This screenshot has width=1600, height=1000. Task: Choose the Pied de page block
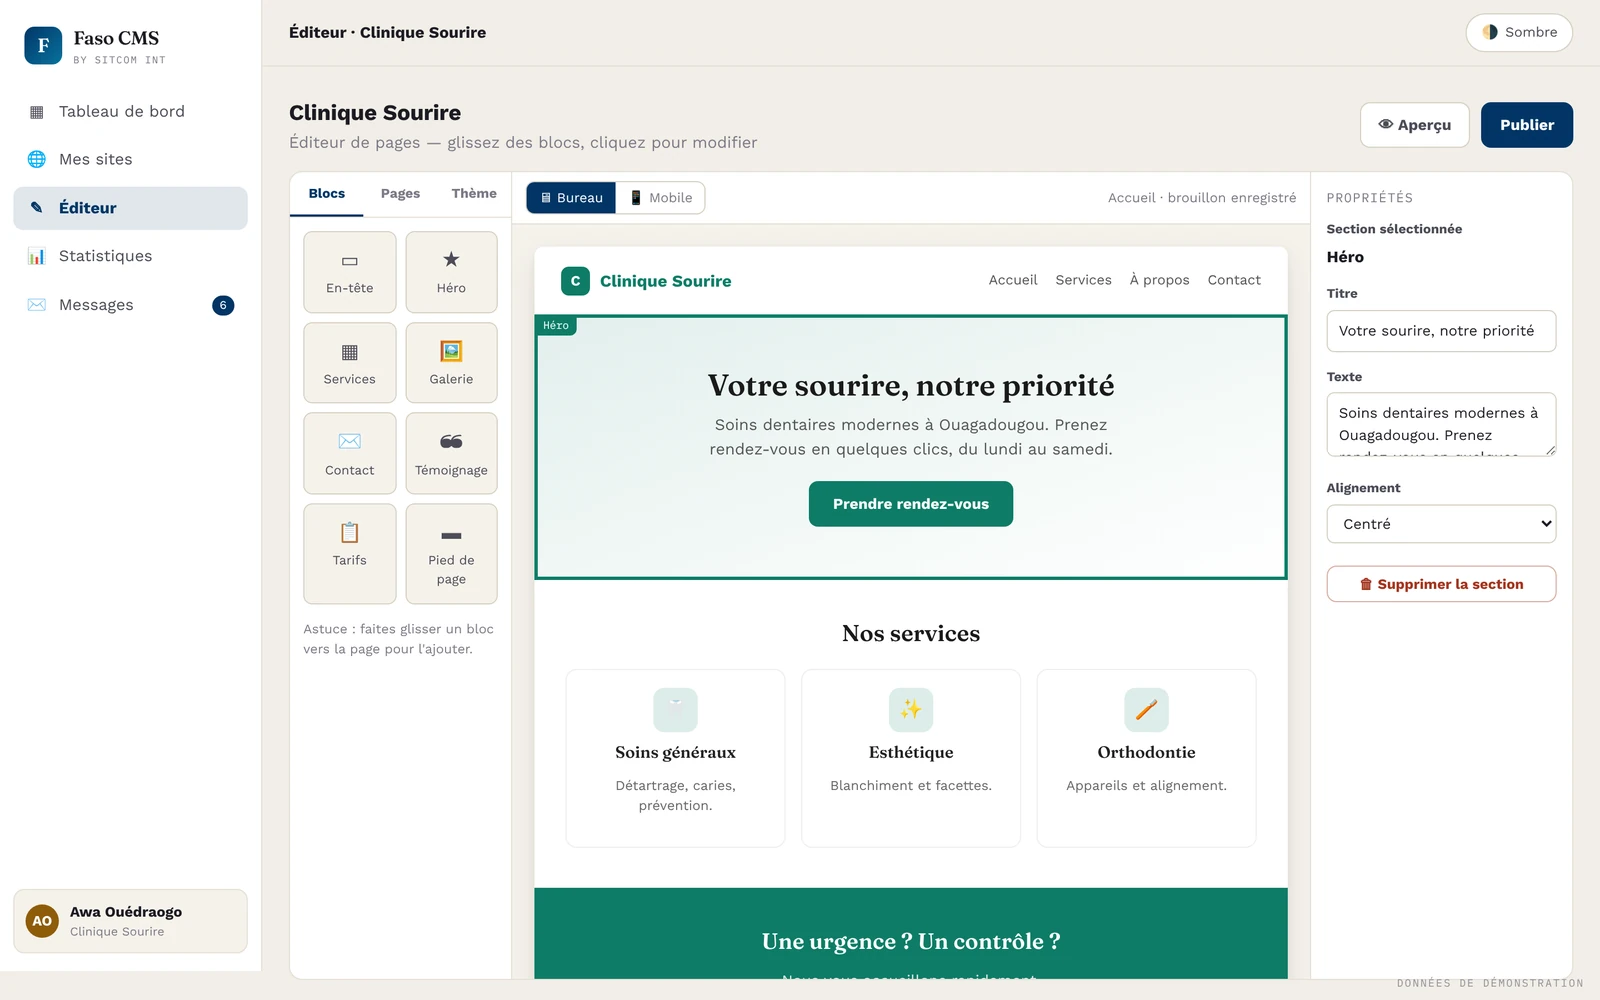(451, 554)
